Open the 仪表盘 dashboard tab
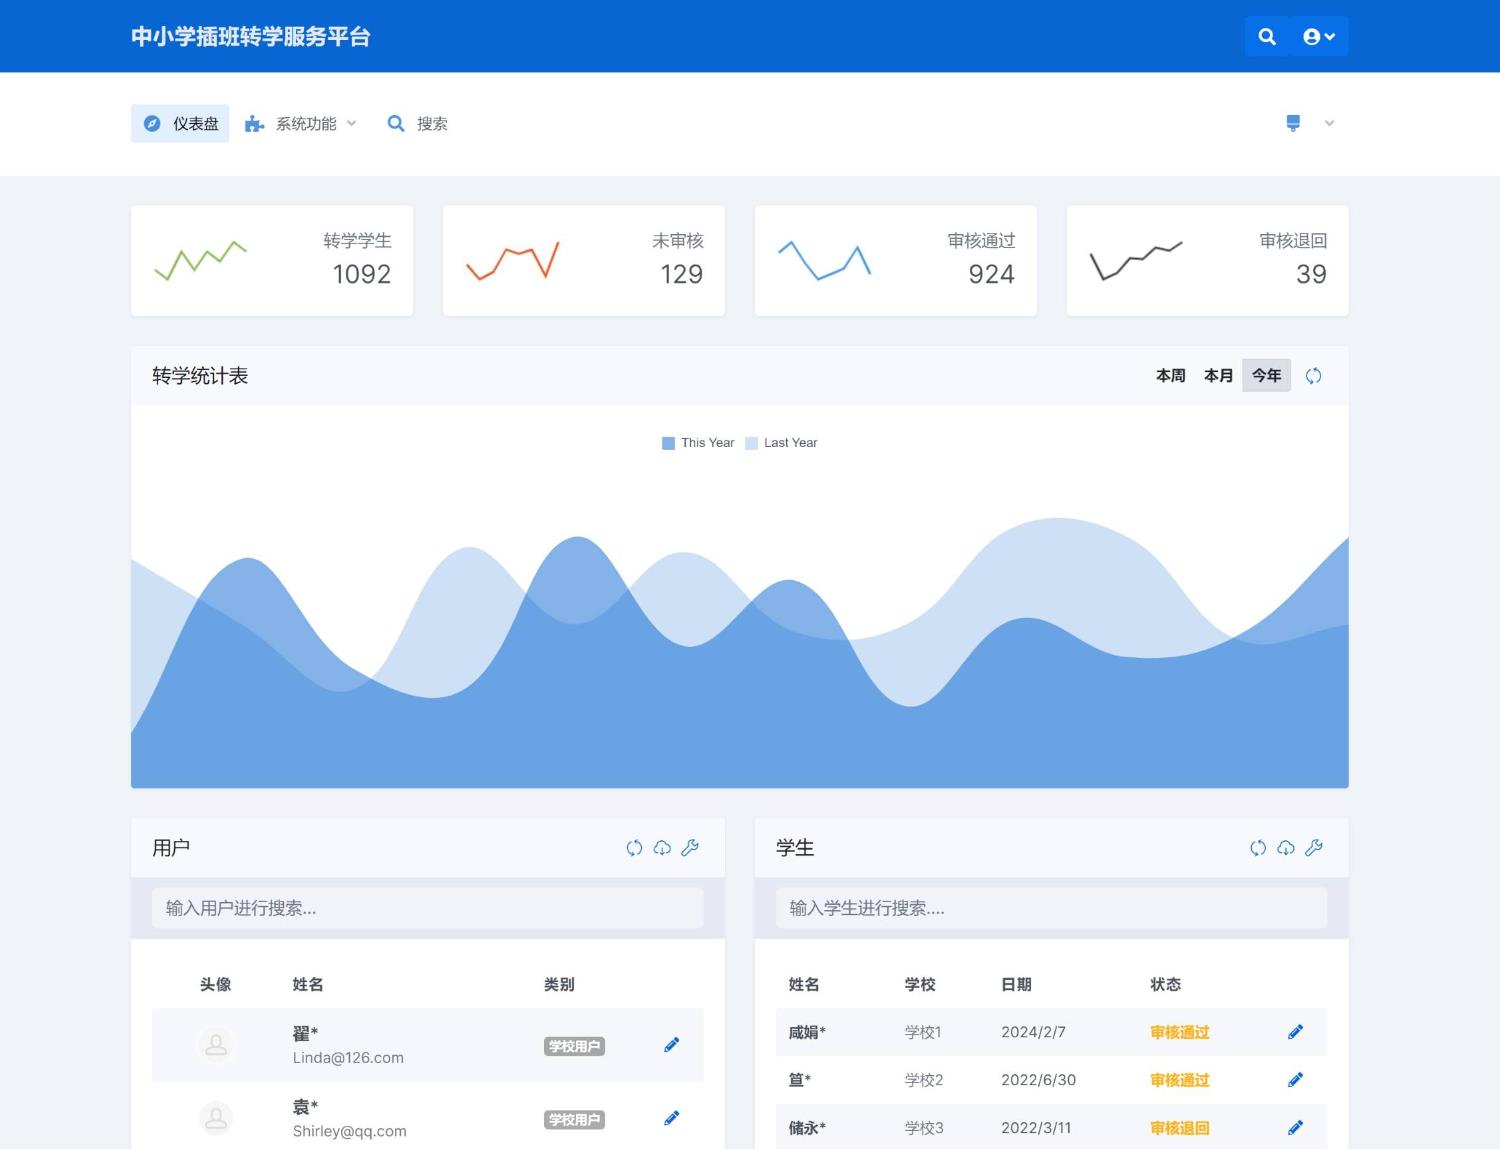The height and width of the screenshot is (1149, 1500). 180,123
